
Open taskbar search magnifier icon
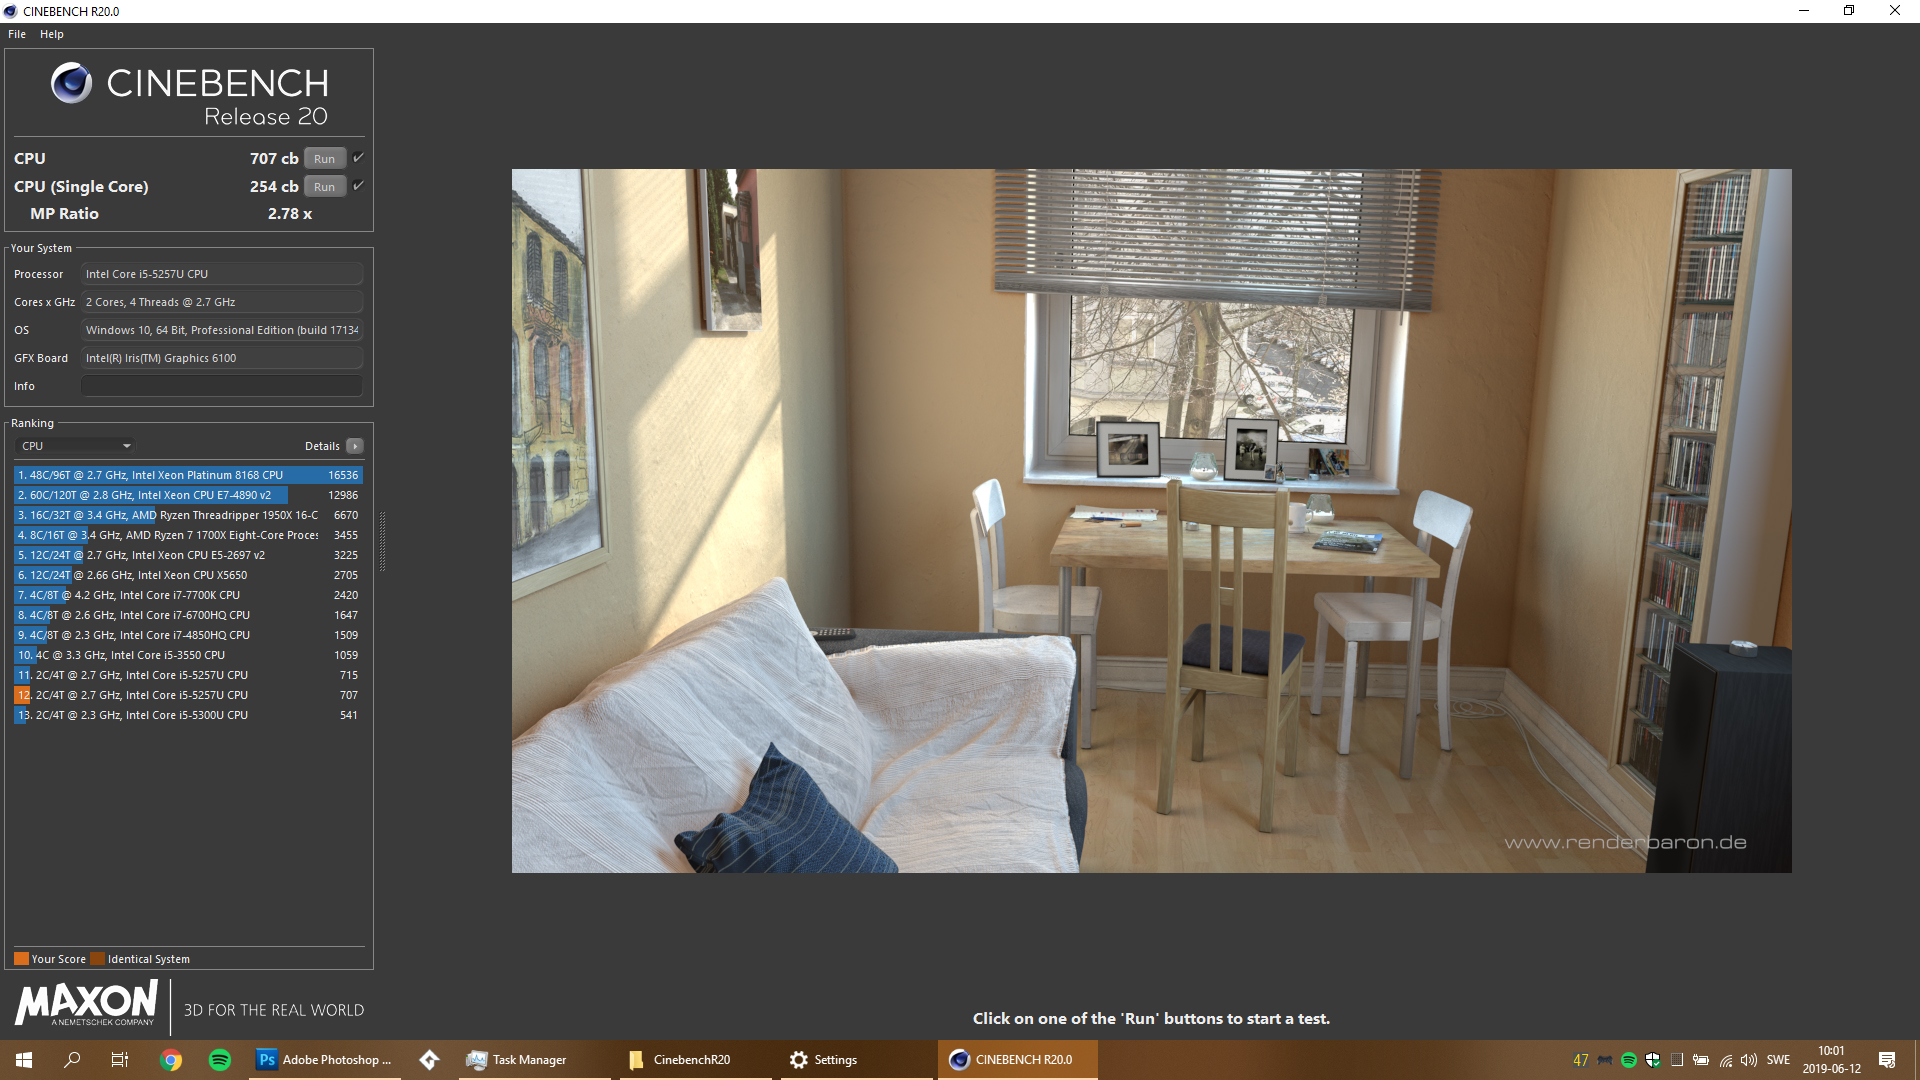[x=72, y=1060]
